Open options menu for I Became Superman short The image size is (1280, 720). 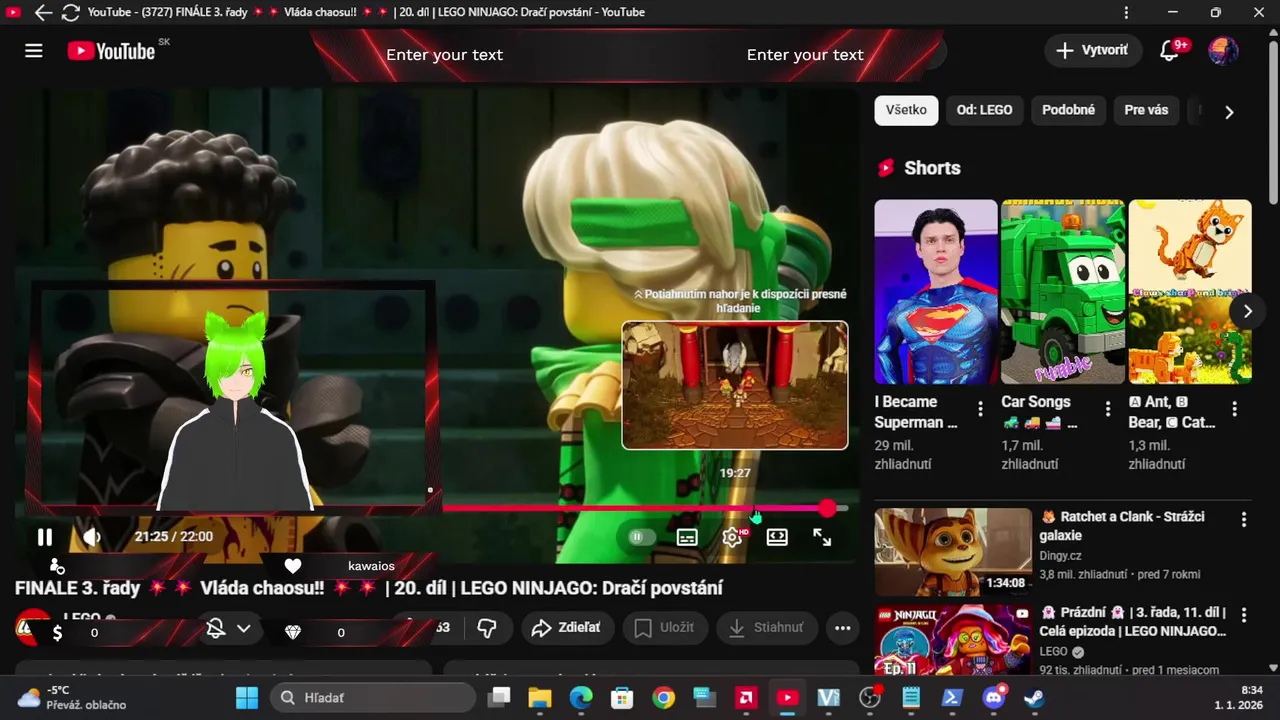pyautogui.click(x=980, y=408)
